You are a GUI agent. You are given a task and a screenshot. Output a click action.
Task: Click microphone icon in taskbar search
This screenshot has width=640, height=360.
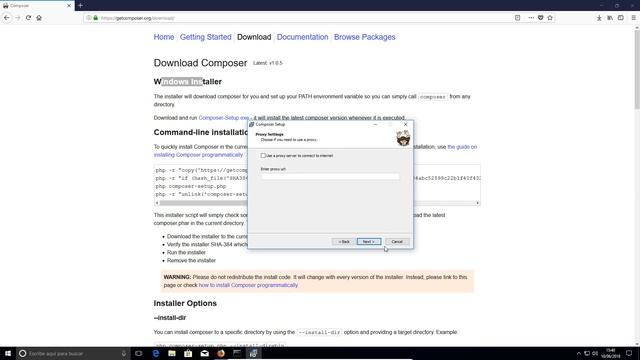124,353
